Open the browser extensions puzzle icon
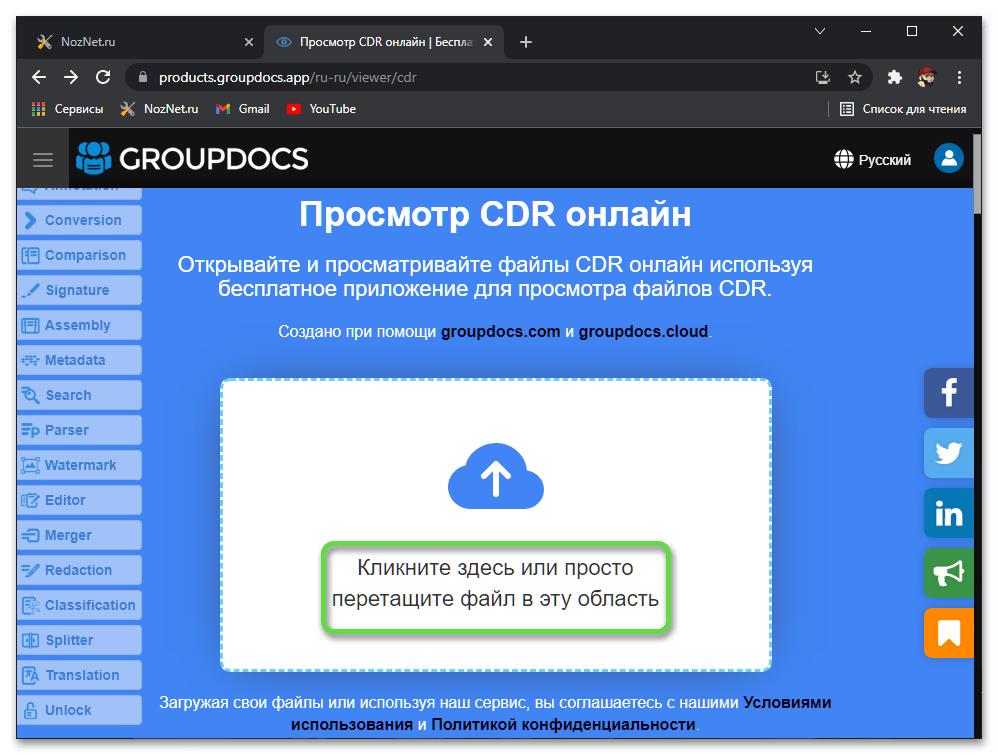Image resolution: width=998 pixels, height=755 pixels. tap(895, 77)
